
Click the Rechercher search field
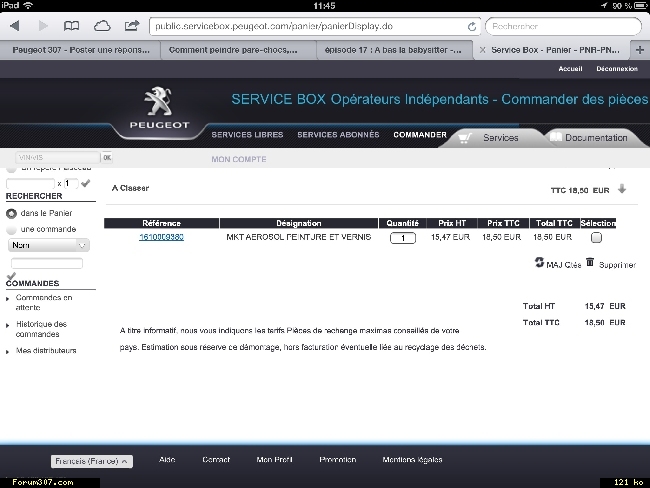tap(563, 27)
